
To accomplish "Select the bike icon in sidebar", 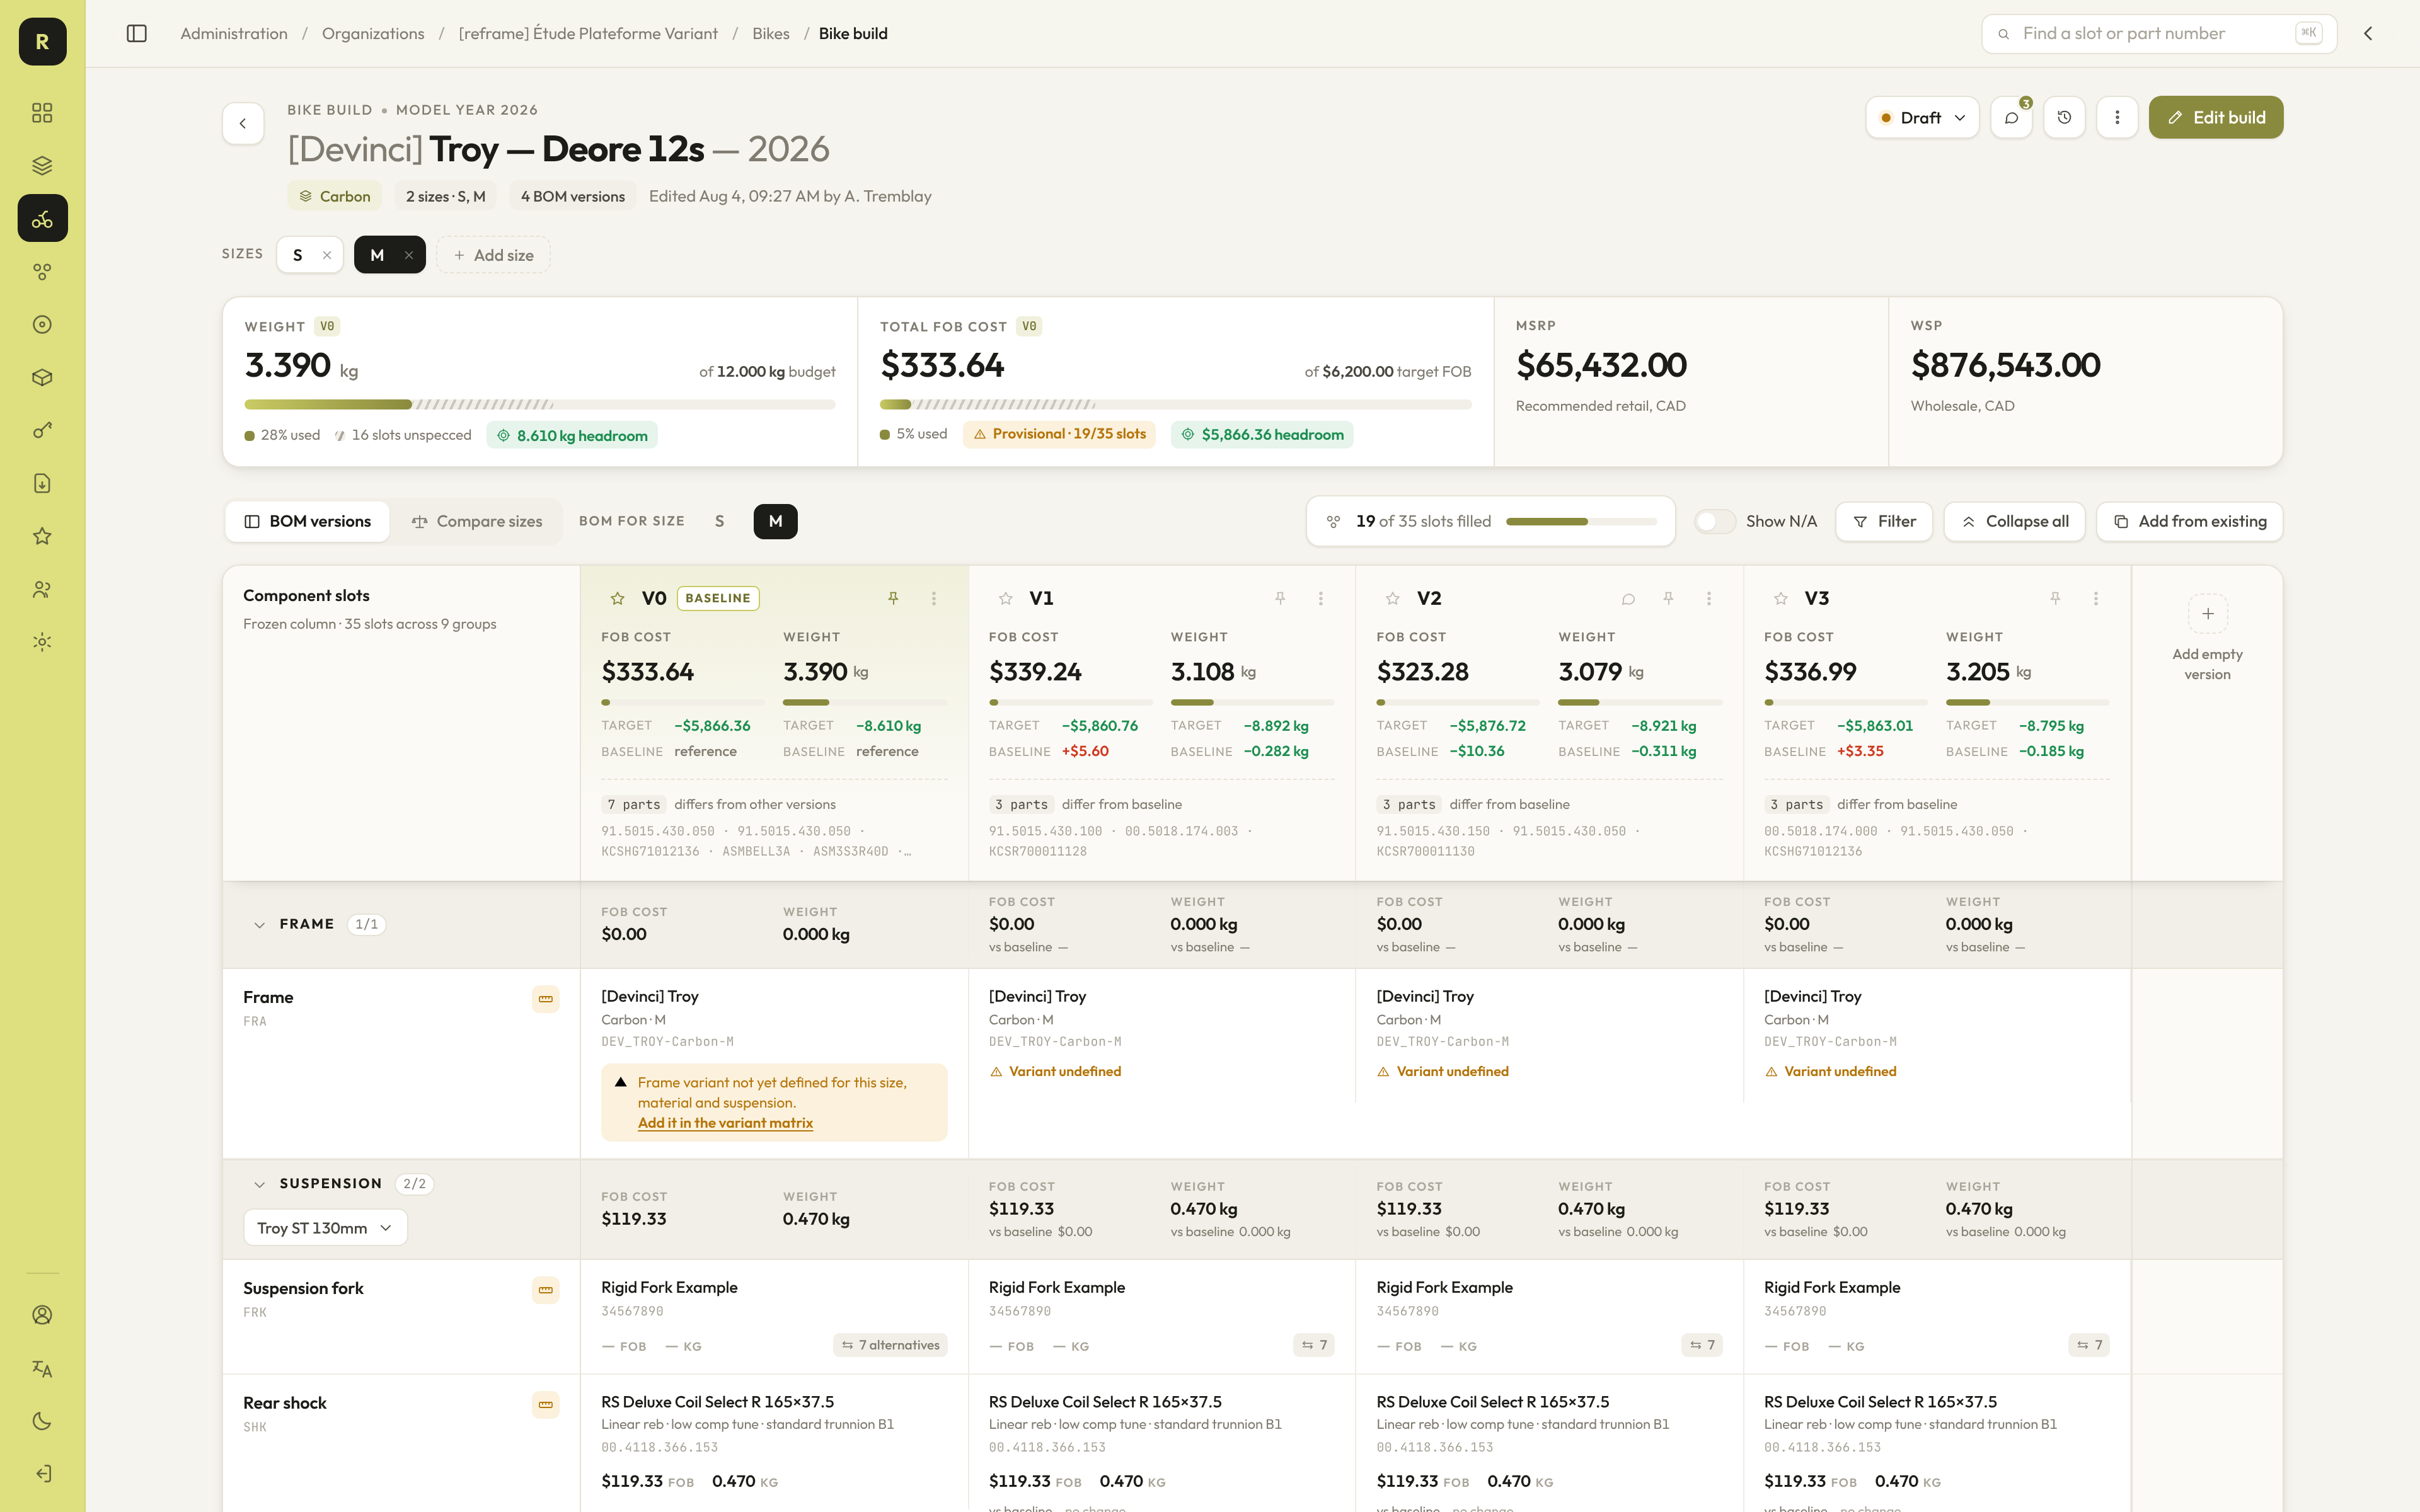I will click(42, 218).
